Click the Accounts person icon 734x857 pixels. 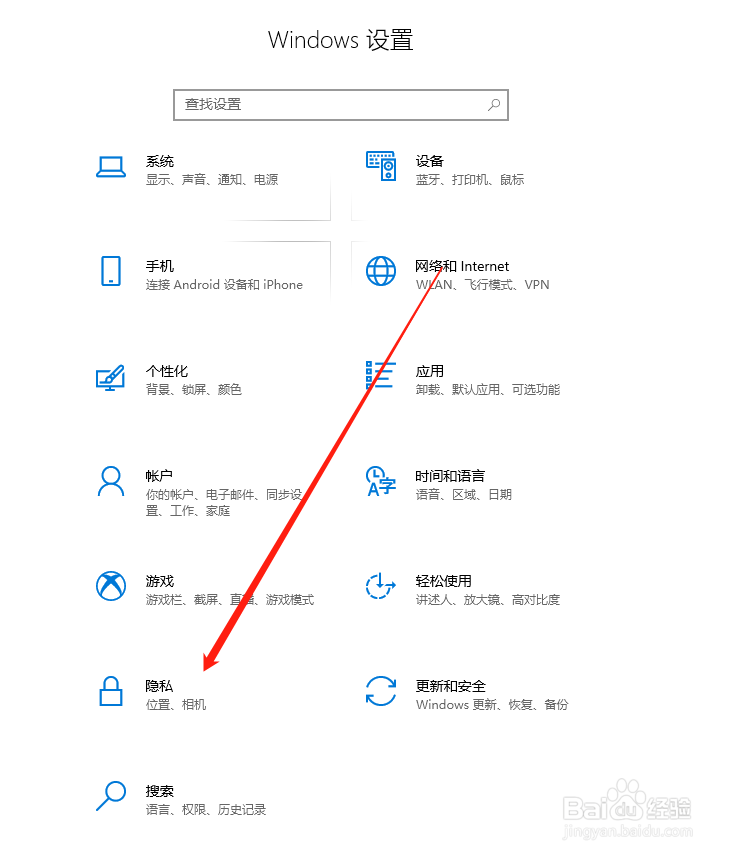(x=111, y=481)
